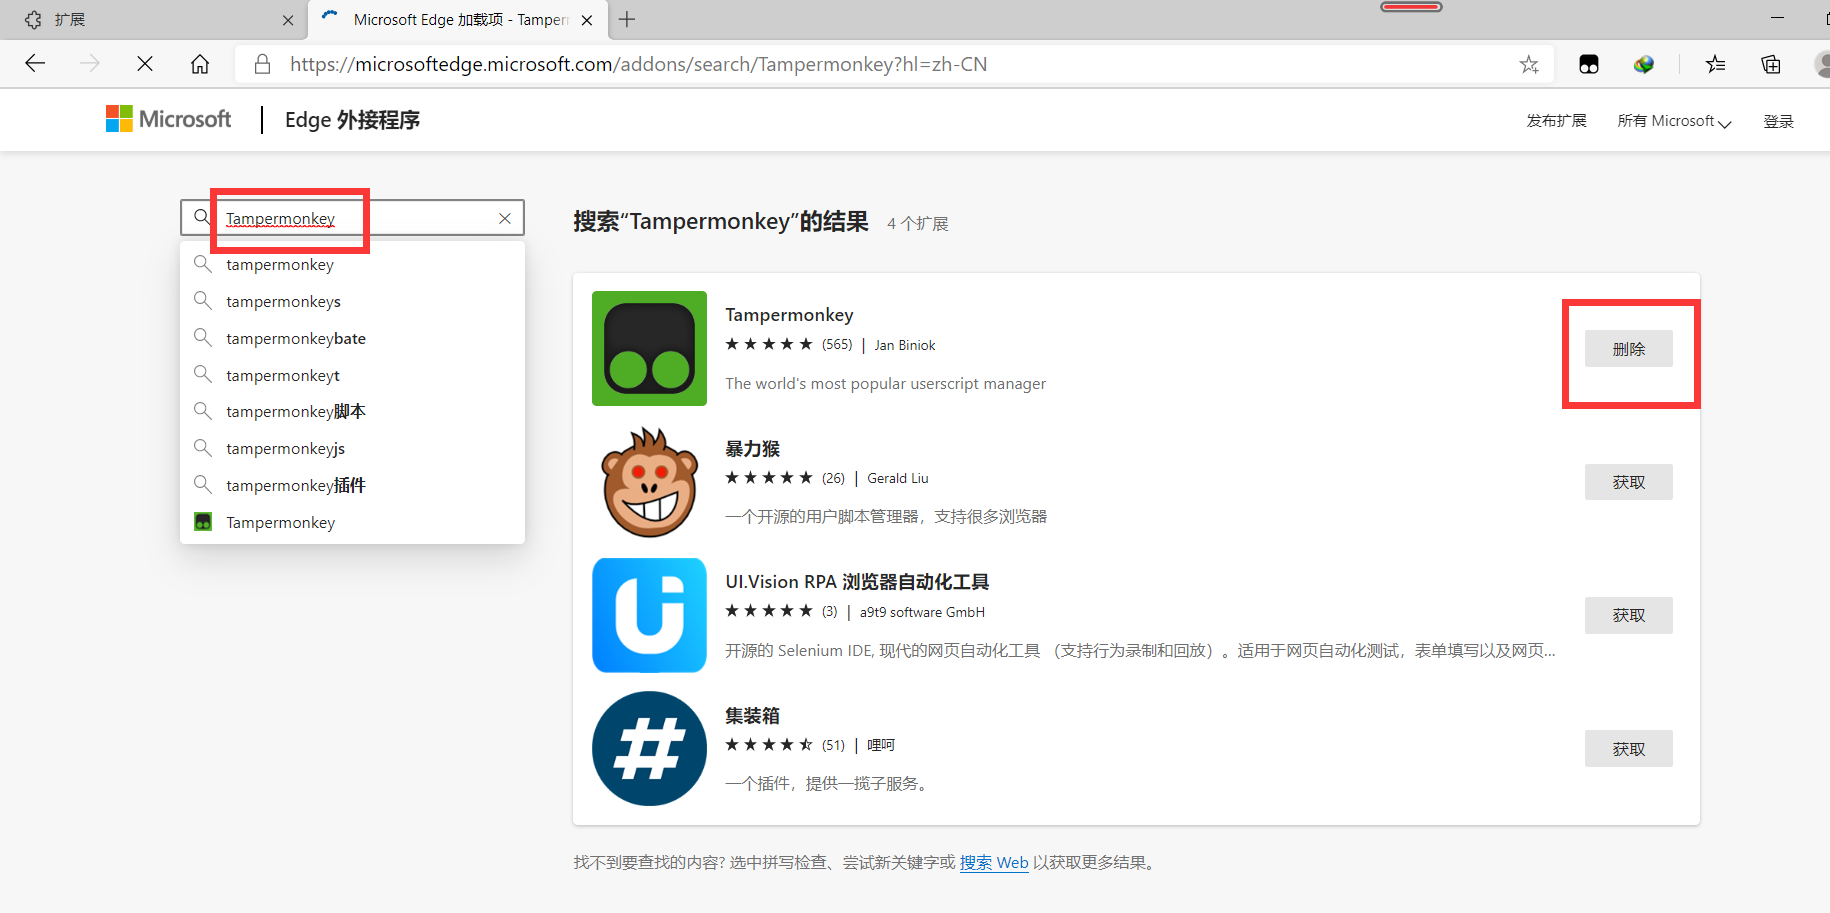Open the 暴力猴 result title
The width and height of the screenshot is (1830, 913).
[752, 449]
